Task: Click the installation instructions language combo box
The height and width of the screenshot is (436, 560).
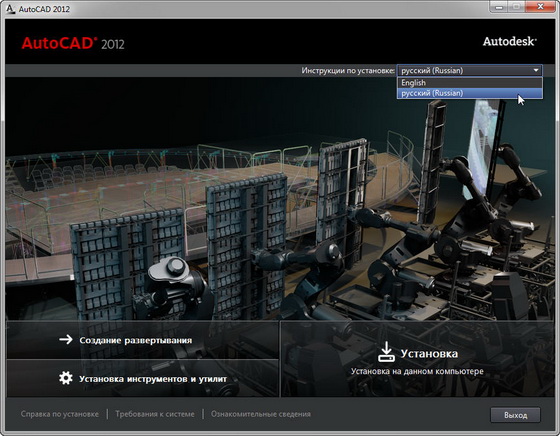Action: coord(469,70)
